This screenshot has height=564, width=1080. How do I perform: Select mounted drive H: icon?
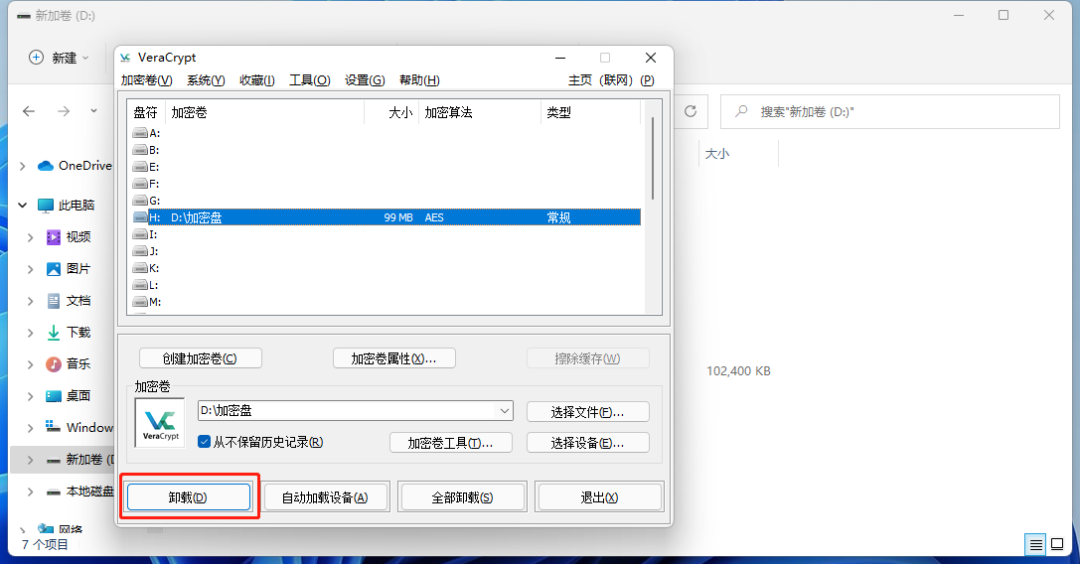point(140,218)
